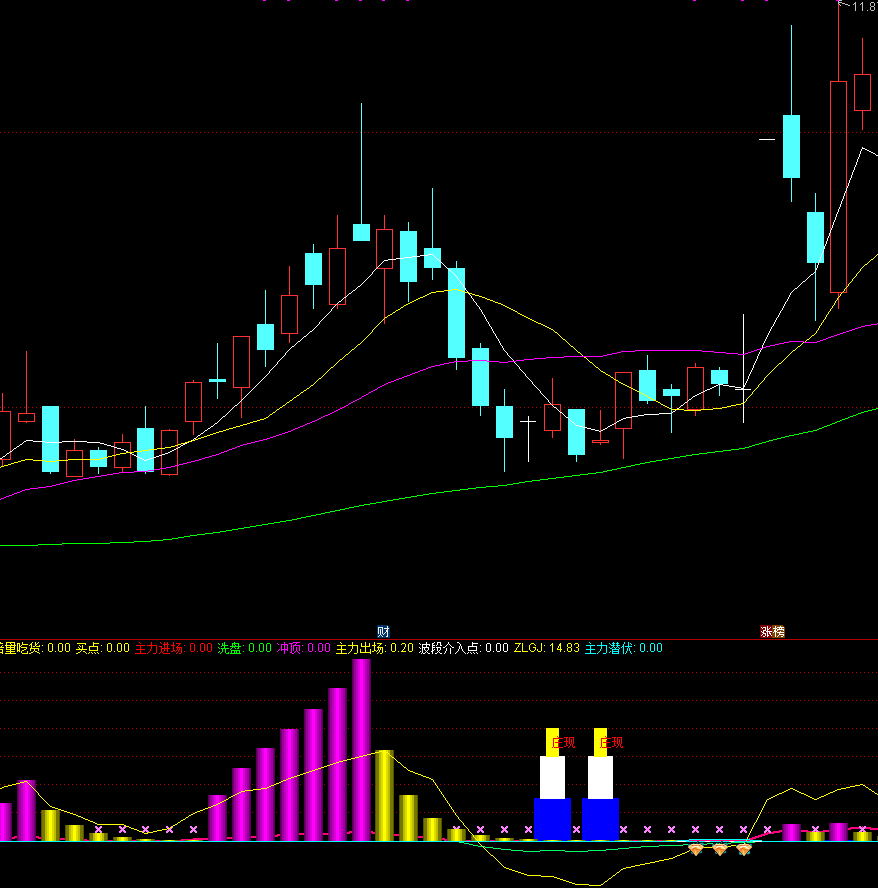Select the middle orange diamond signal icon
Image resolution: width=878 pixels, height=888 pixels.
[x=720, y=849]
